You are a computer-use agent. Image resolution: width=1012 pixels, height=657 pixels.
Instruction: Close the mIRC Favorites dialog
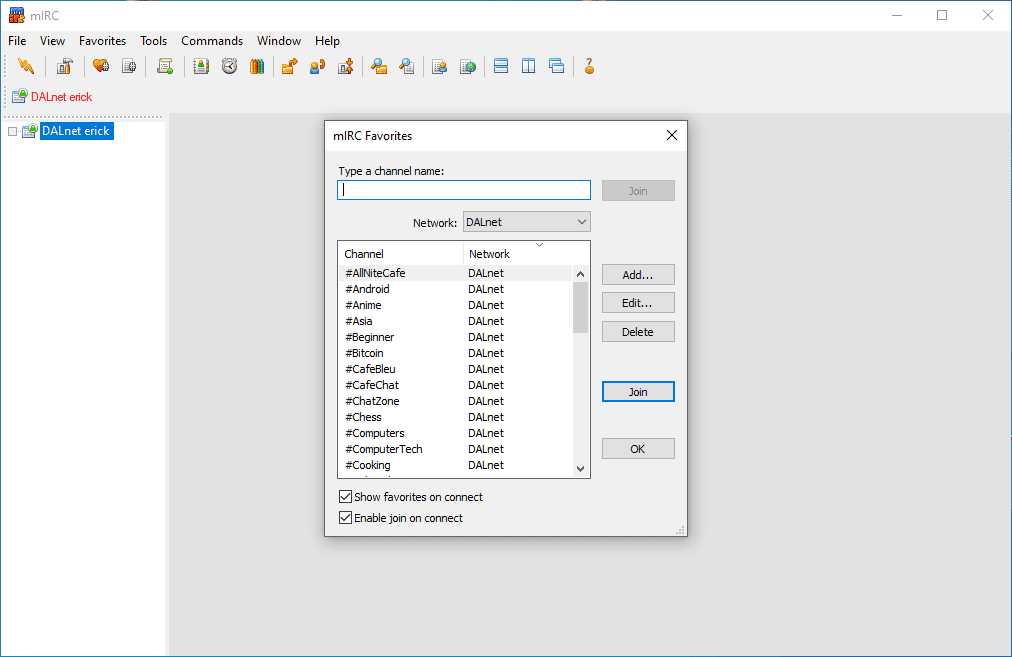click(672, 135)
